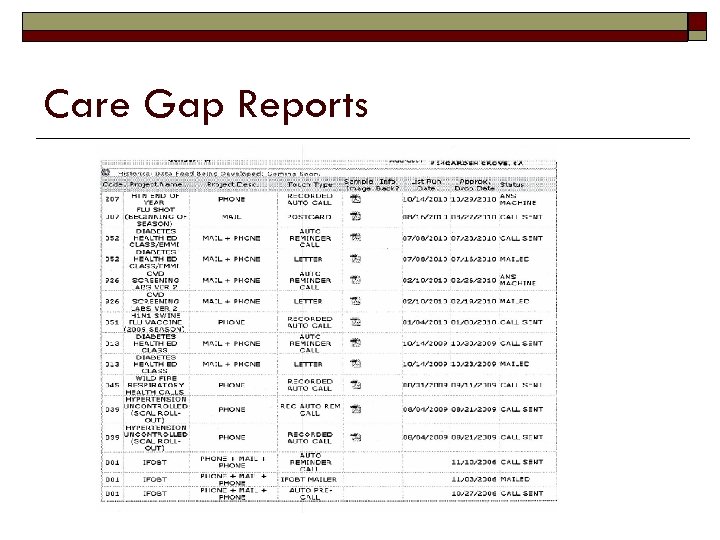Open sample icon for H1N1 Swine Flu Vaccine row
Image resolution: width=720 pixels, height=540 pixels.
pyautogui.click(x=355, y=322)
